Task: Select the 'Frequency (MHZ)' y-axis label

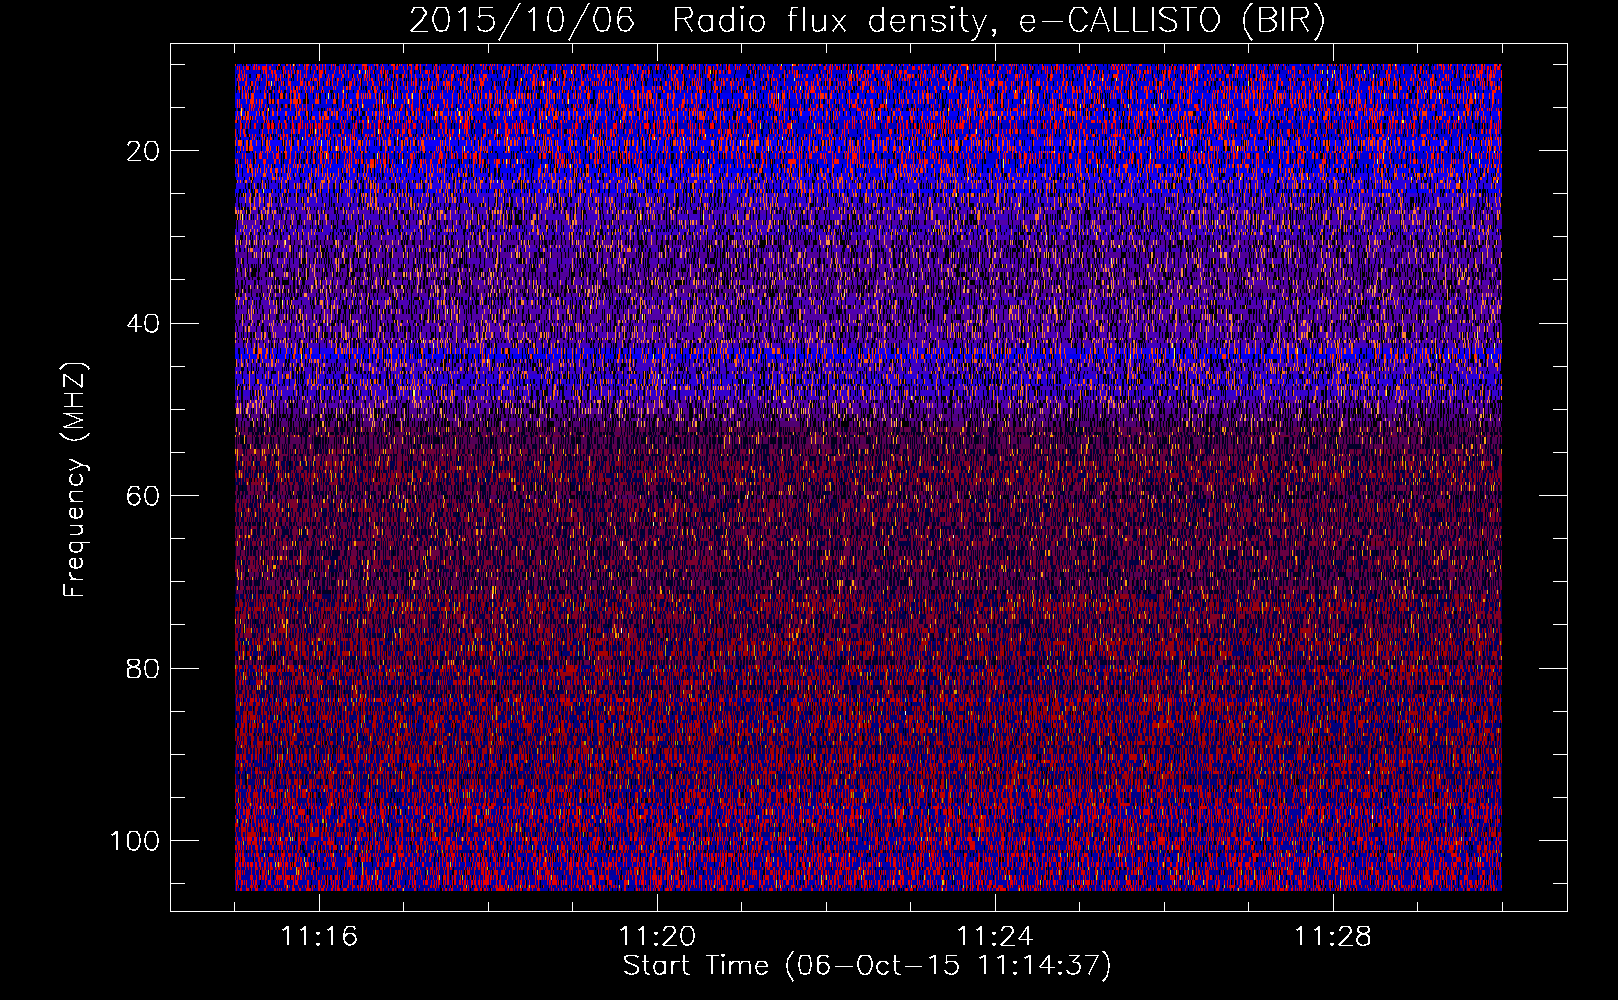Action: click(75, 479)
